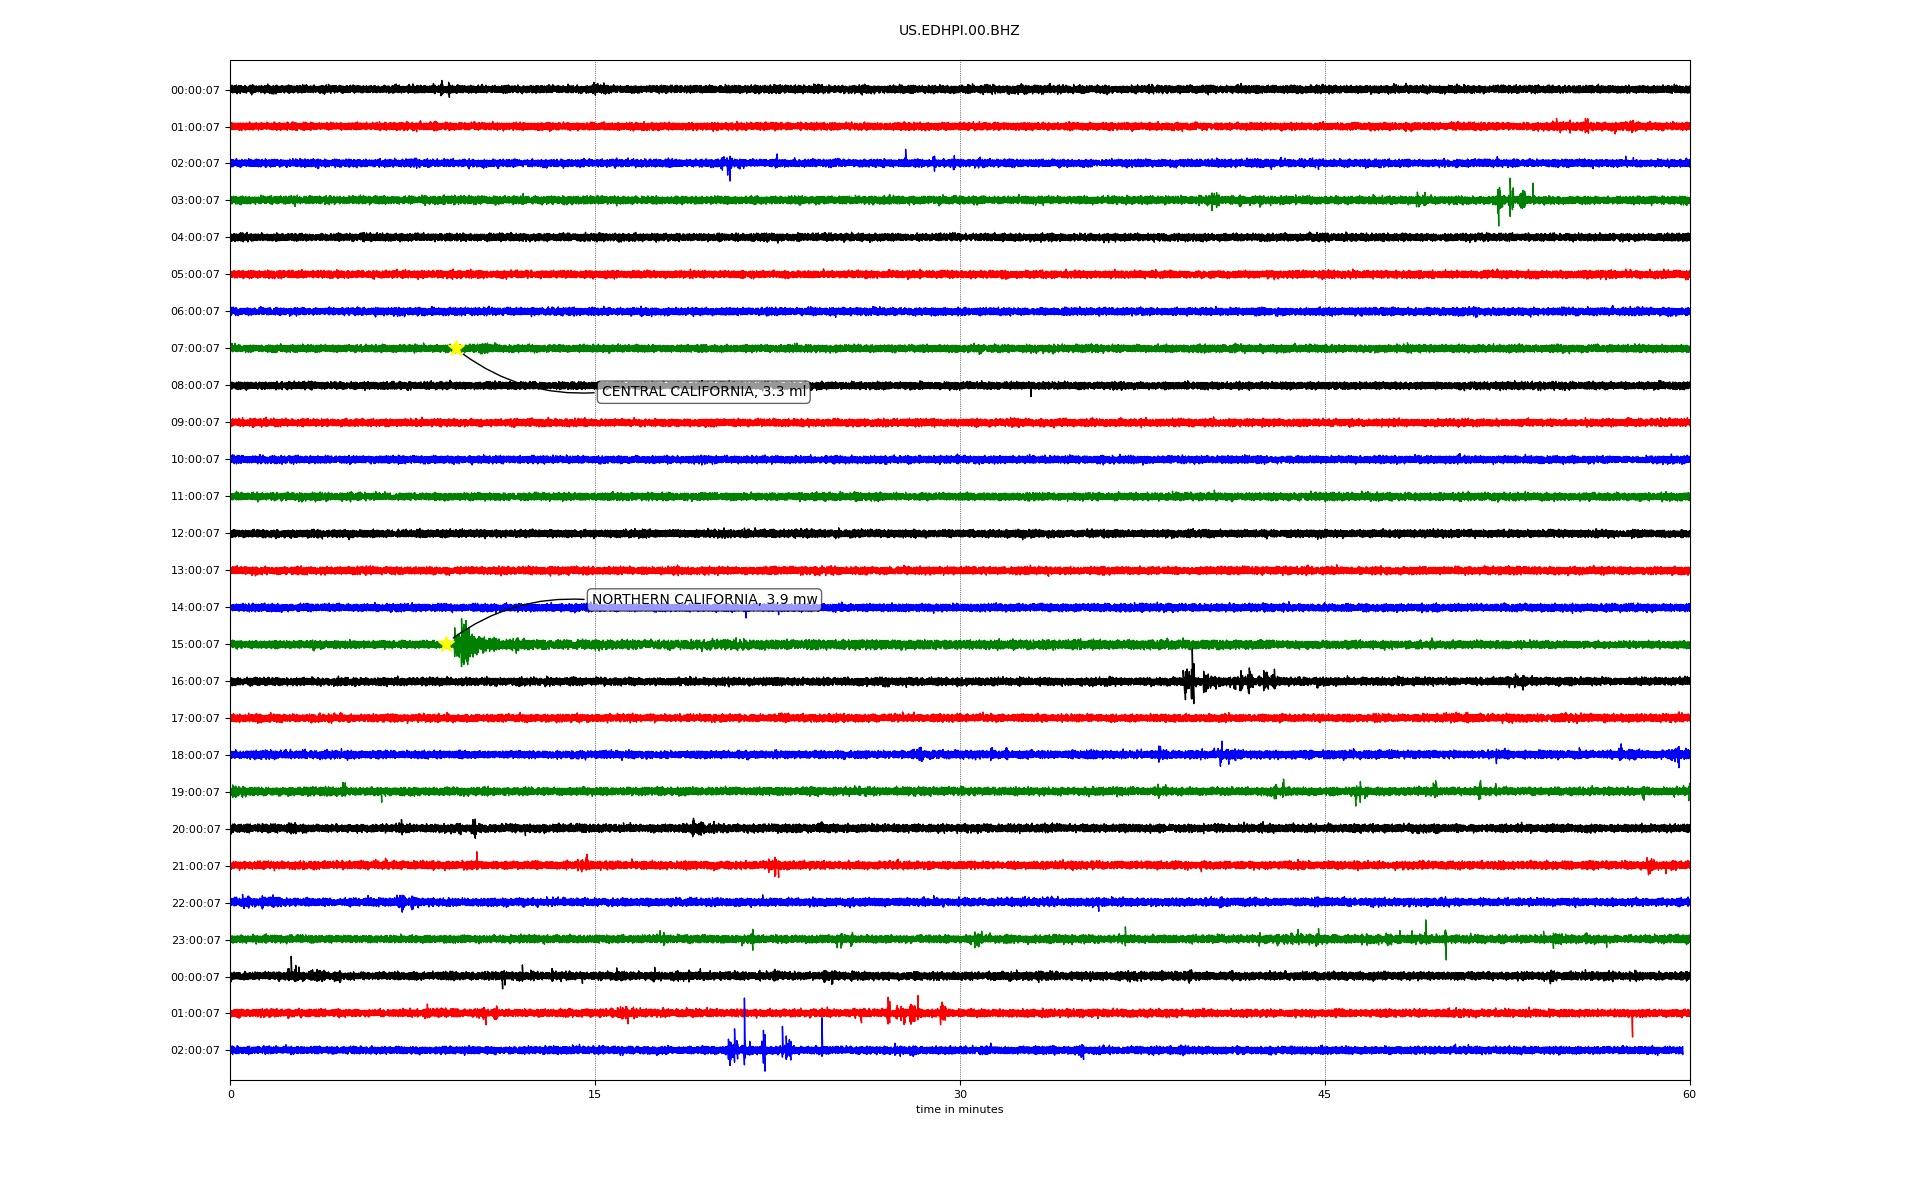Click the yellow star on 15:00:07 trace
Image resolution: width=1920 pixels, height=1200 pixels.
[447, 644]
